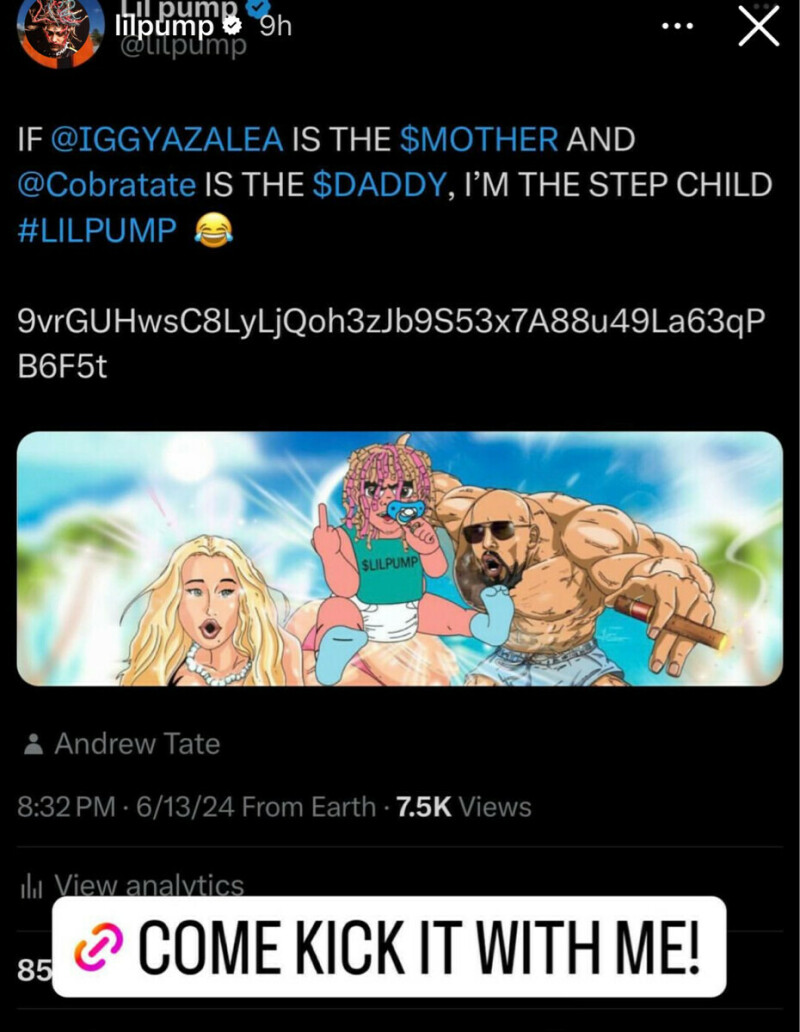Open the @Cobratate mention link
The width and height of the screenshot is (800, 1032).
[x=107, y=185]
